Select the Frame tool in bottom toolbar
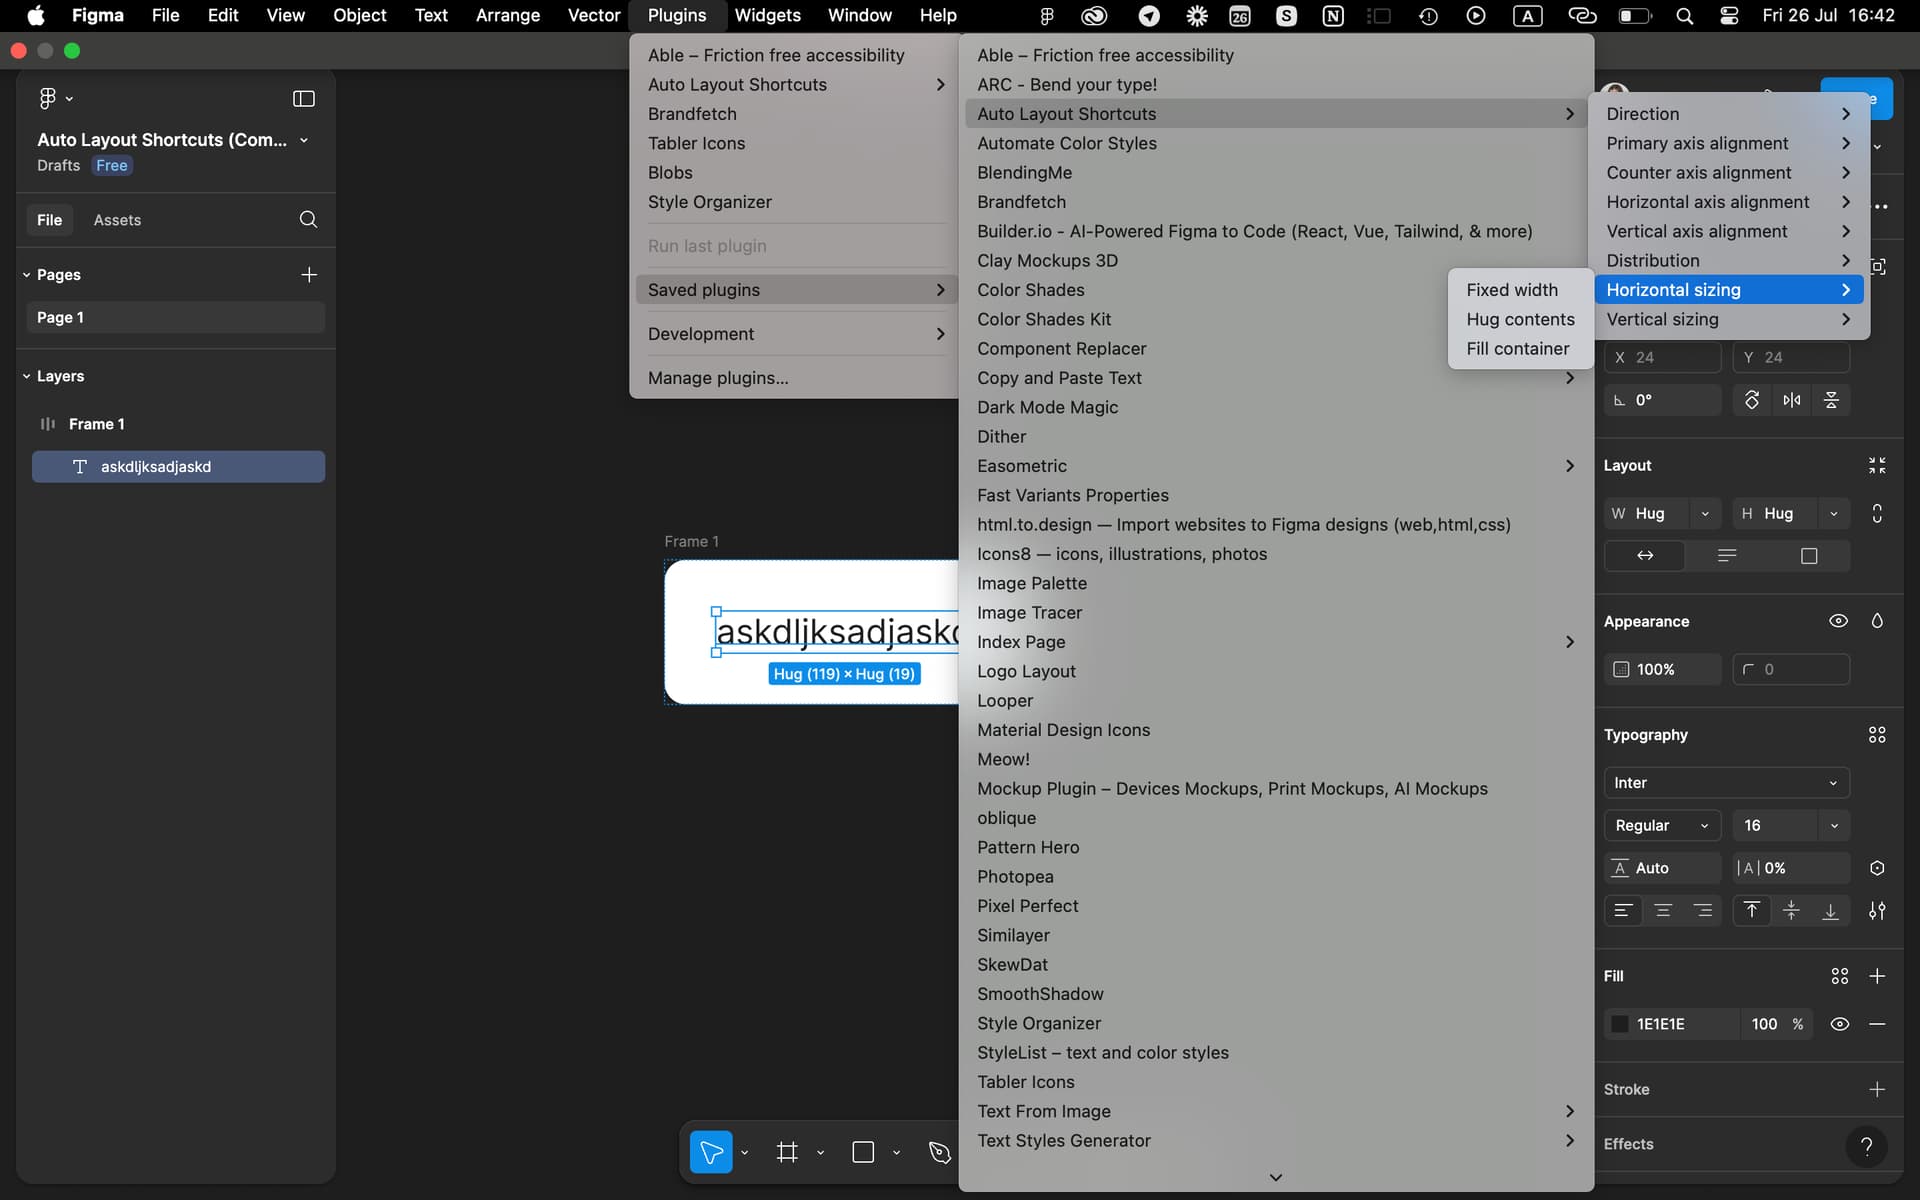Screen dimensions: 1920x1200 click(787, 1152)
